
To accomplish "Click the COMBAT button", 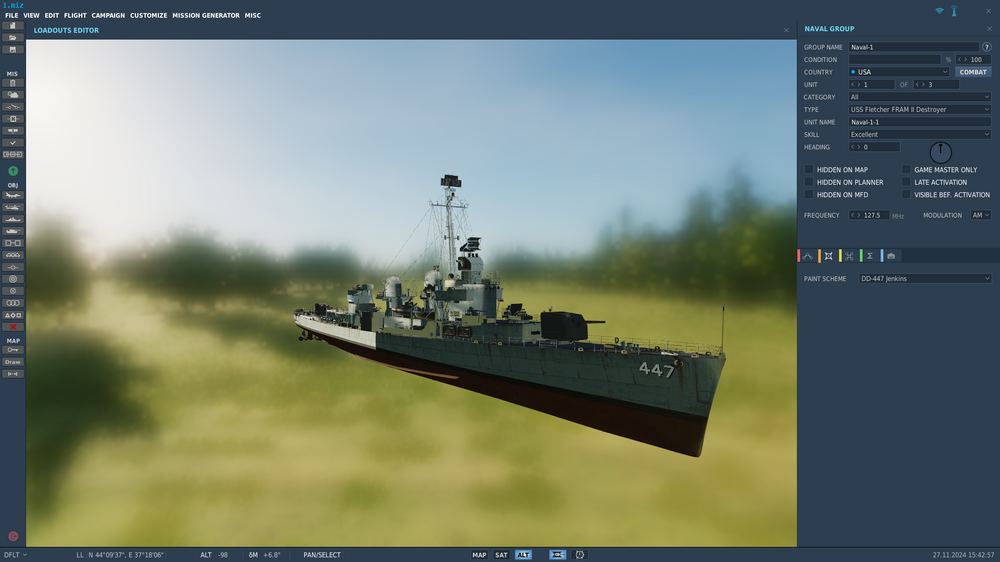I will coord(973,72).
